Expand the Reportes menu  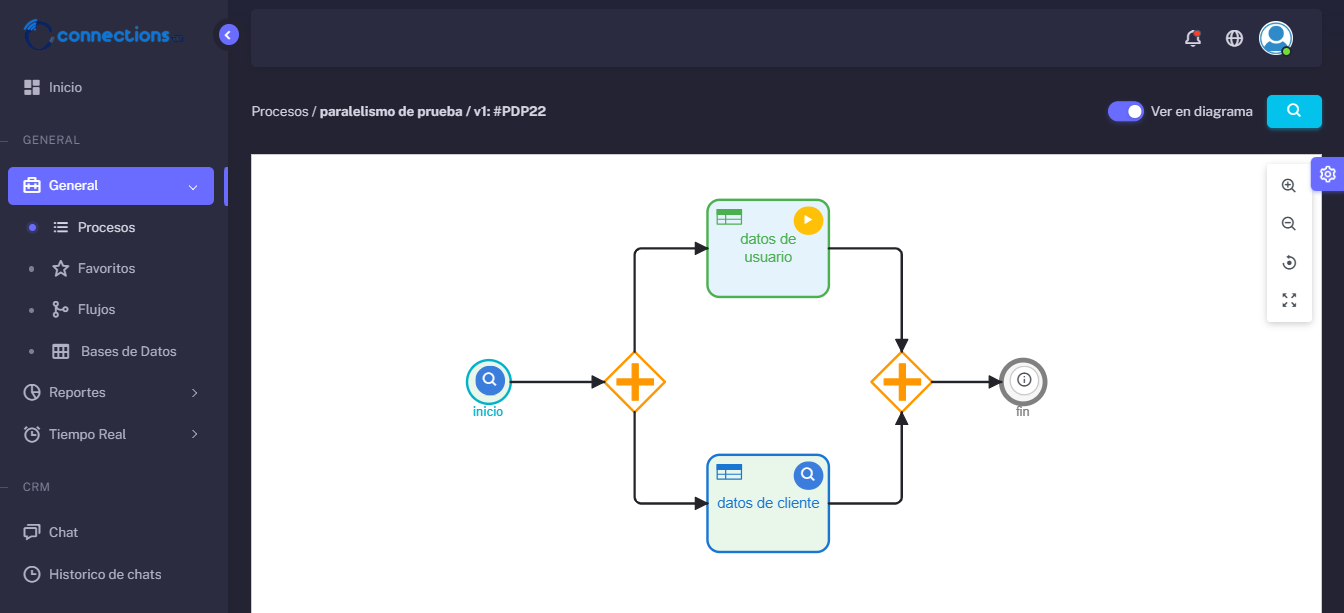[111, 393]
